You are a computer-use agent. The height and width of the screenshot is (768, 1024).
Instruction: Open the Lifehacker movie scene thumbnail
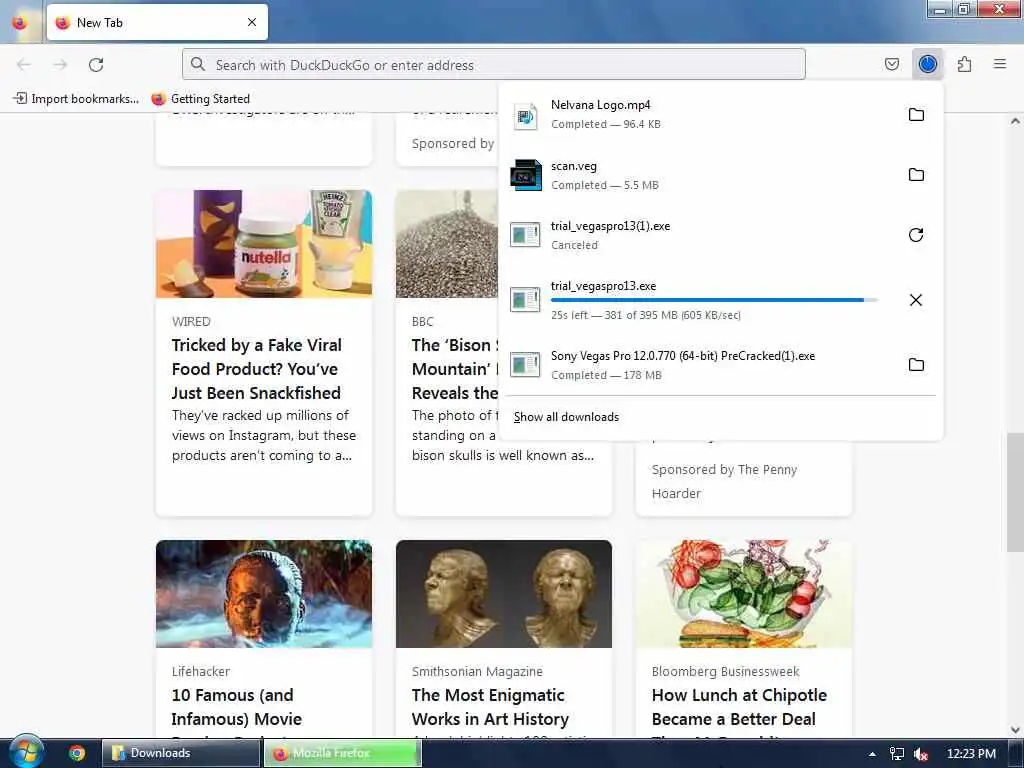(x=264, y=594)
